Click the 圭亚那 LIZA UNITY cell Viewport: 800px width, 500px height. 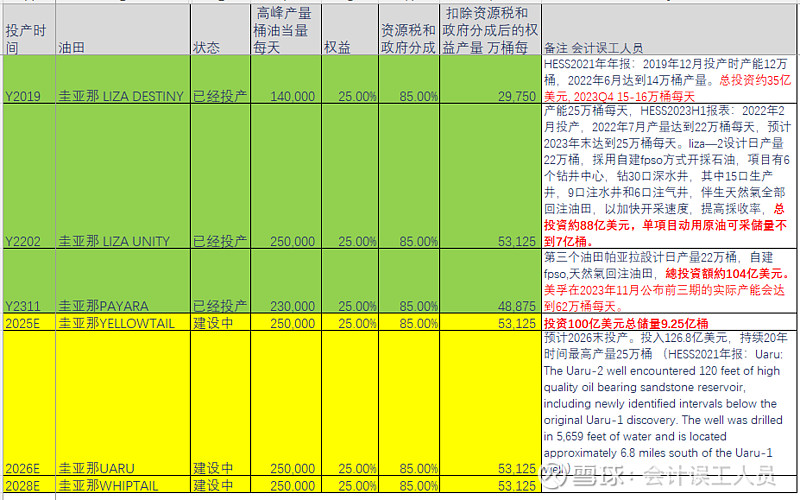[x=123, y=177]
